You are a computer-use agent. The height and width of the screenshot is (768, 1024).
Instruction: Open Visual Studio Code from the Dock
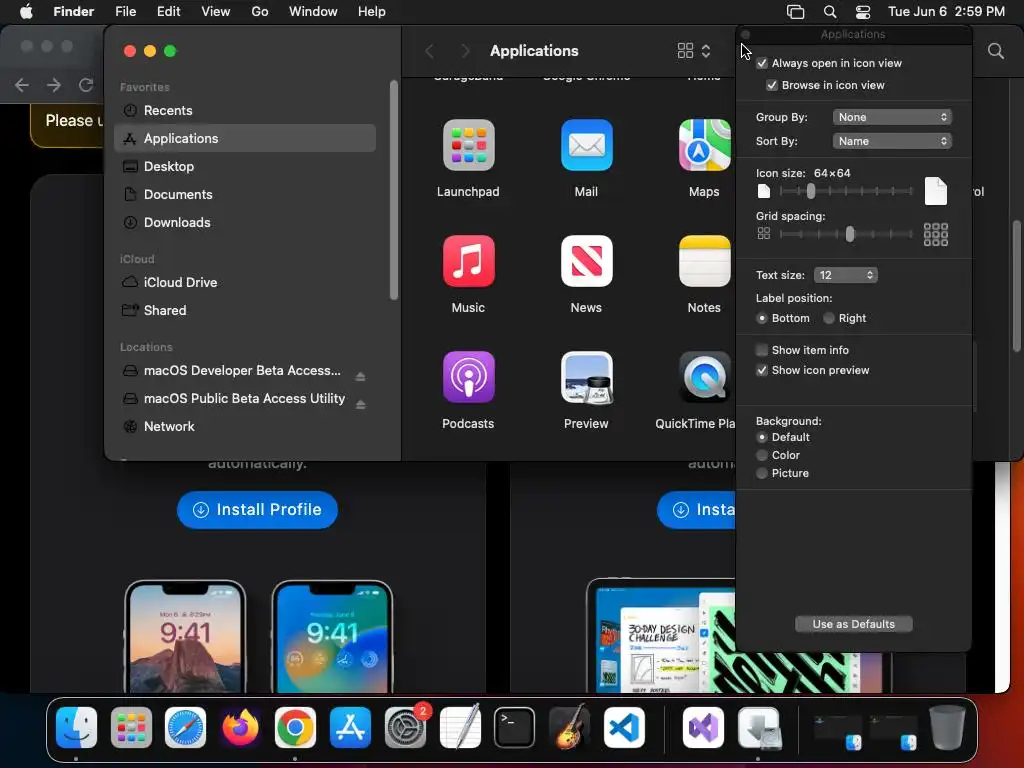(624, 727)
